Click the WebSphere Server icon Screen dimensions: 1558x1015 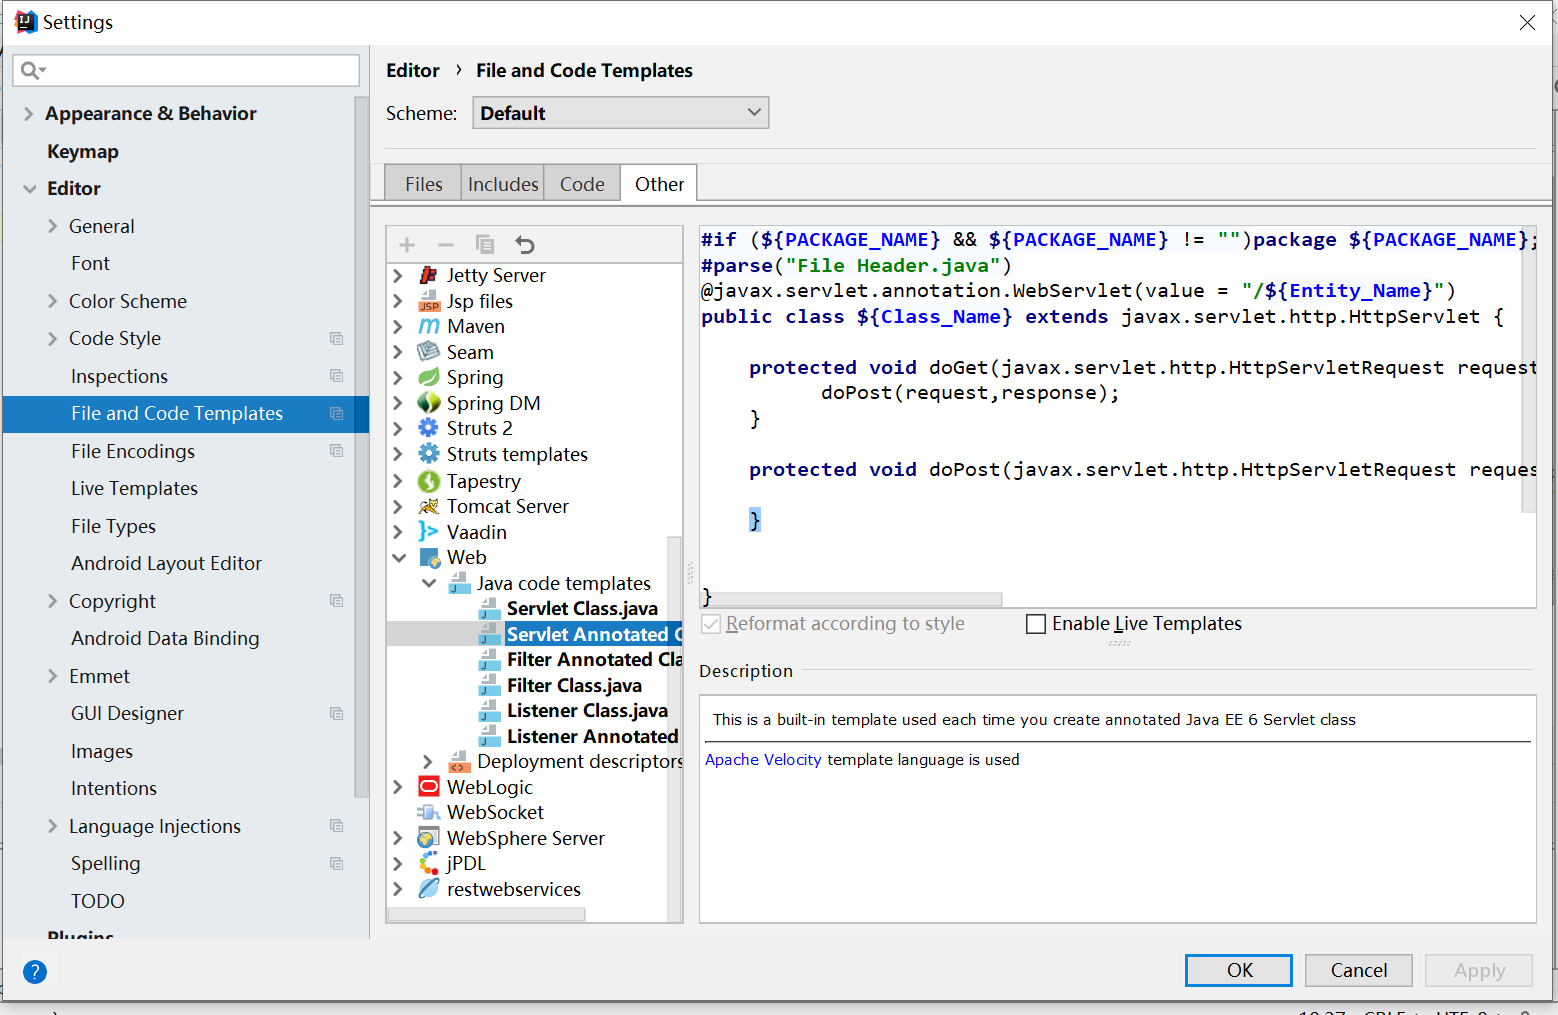[x=429, y=838]
